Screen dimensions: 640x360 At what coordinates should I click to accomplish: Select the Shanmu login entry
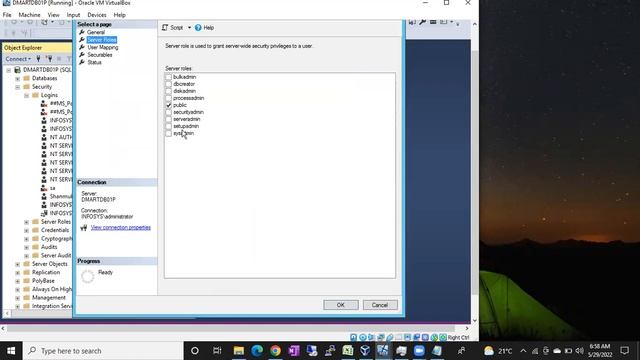click(60, 196)
